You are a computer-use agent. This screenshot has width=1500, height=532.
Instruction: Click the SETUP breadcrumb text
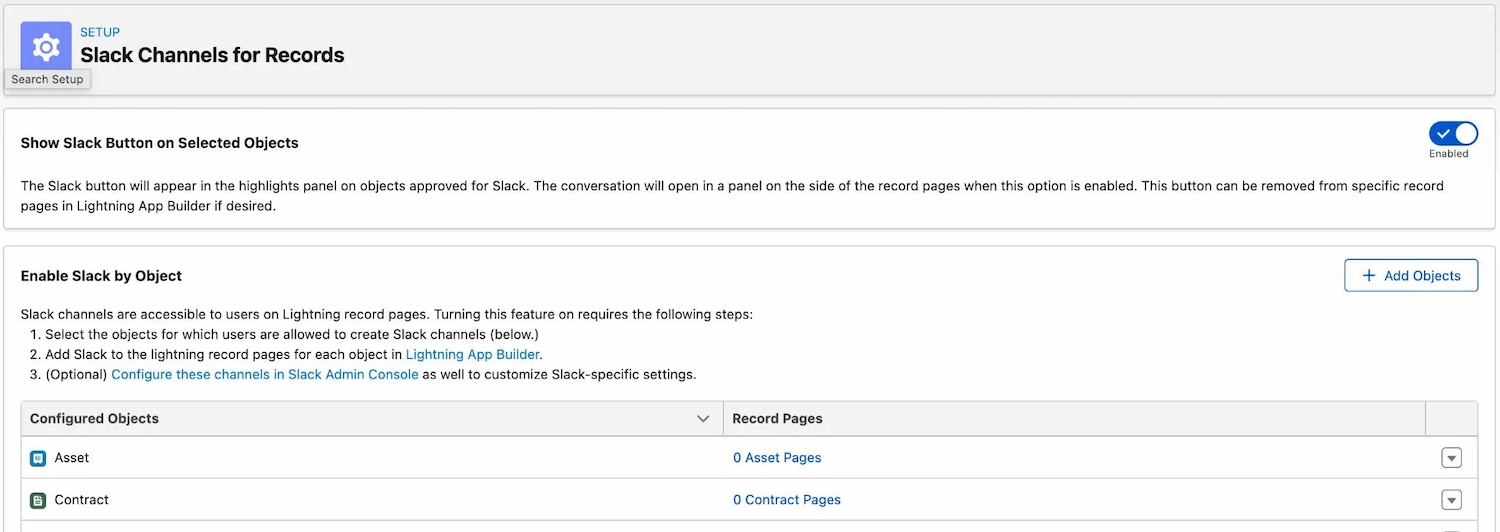point(100,32)
